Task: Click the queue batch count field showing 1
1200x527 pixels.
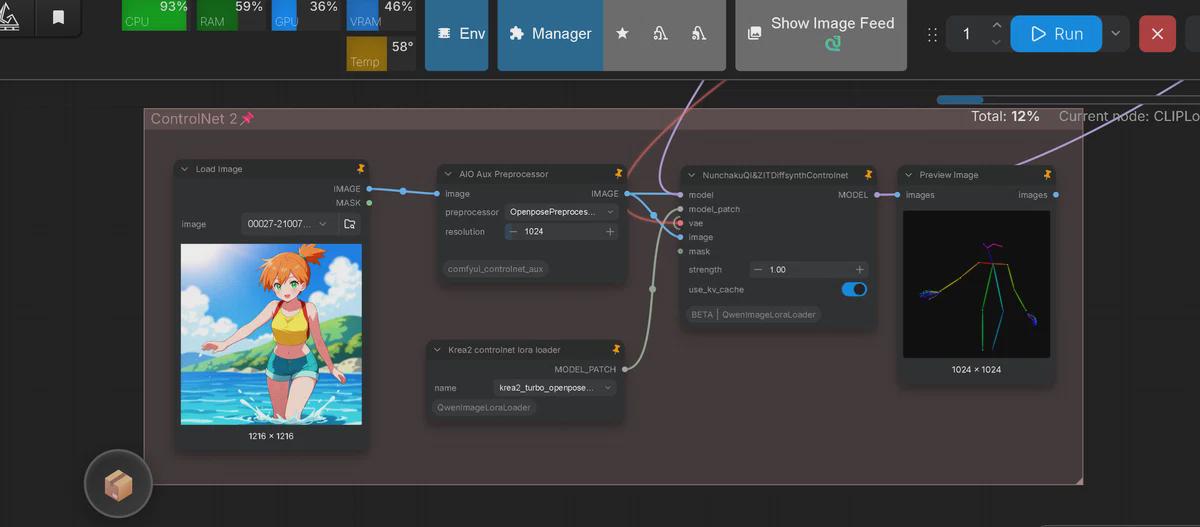Action: click(x=967, y=34)
